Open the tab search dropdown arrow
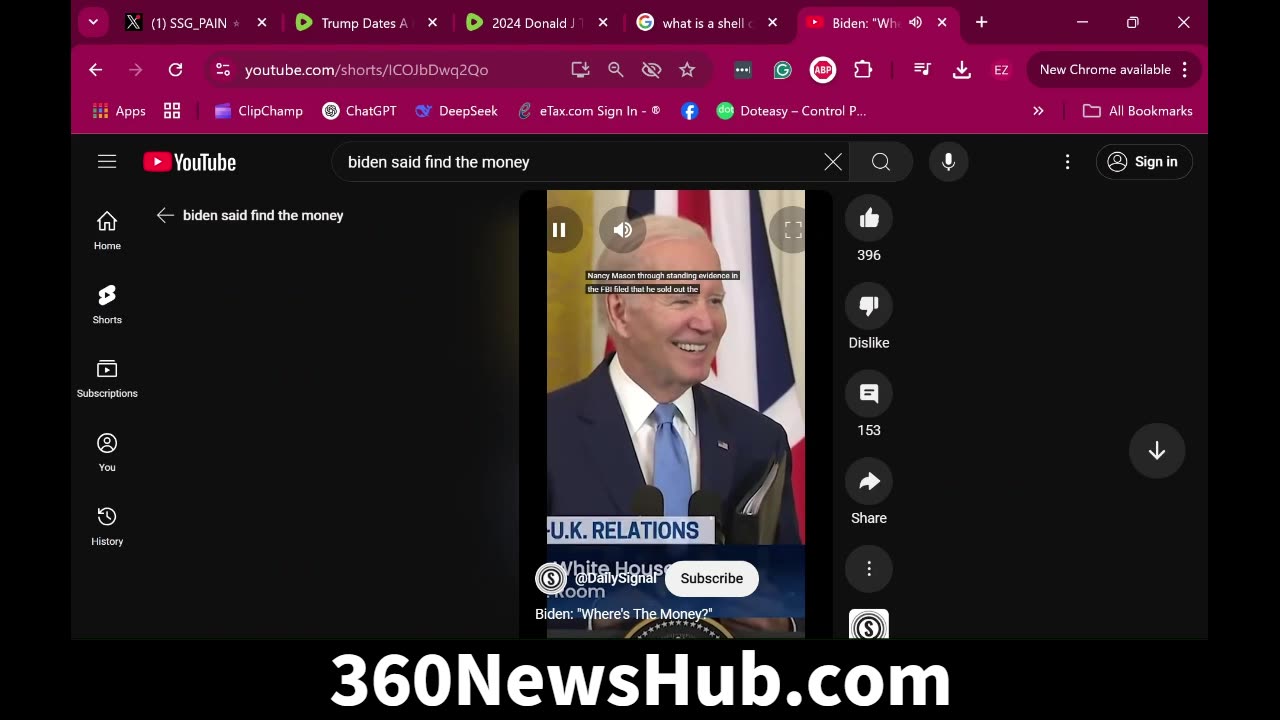This screenshot has width=1280, height=720. 93,22
